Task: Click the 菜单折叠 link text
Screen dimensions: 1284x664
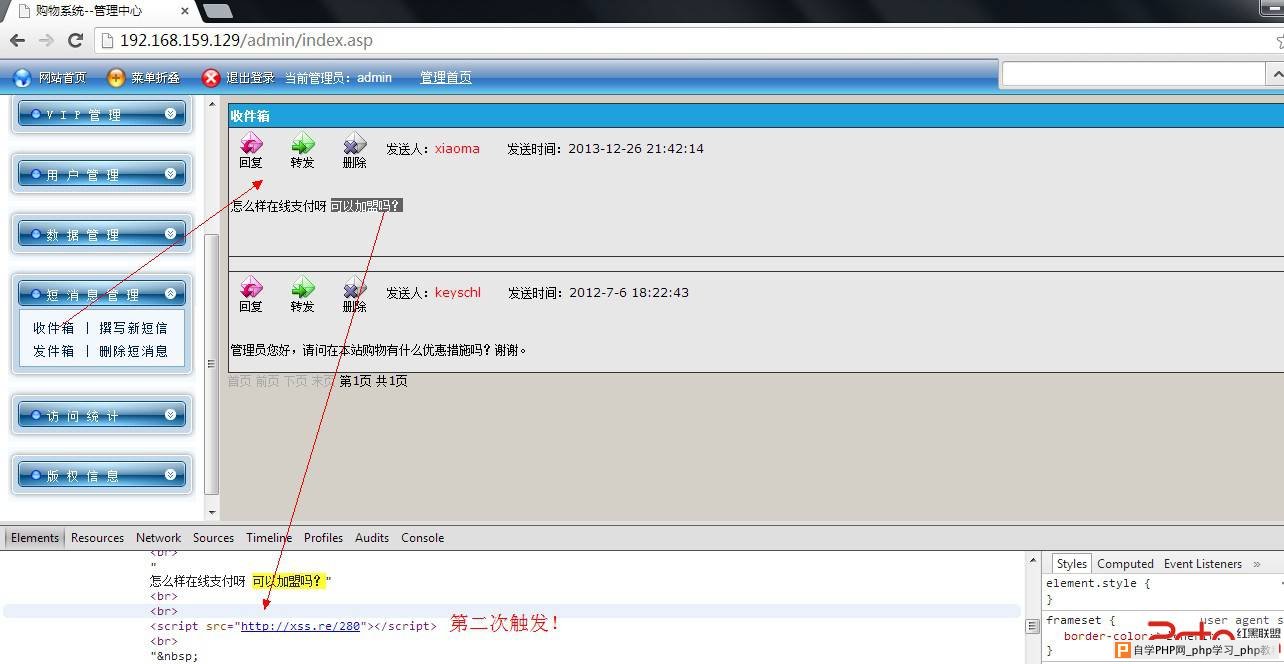Action: click(x=155, y=78)
